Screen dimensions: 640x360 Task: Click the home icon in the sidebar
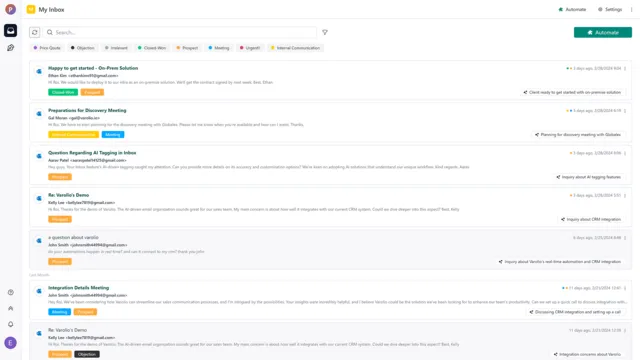click(x=11, y=308)
